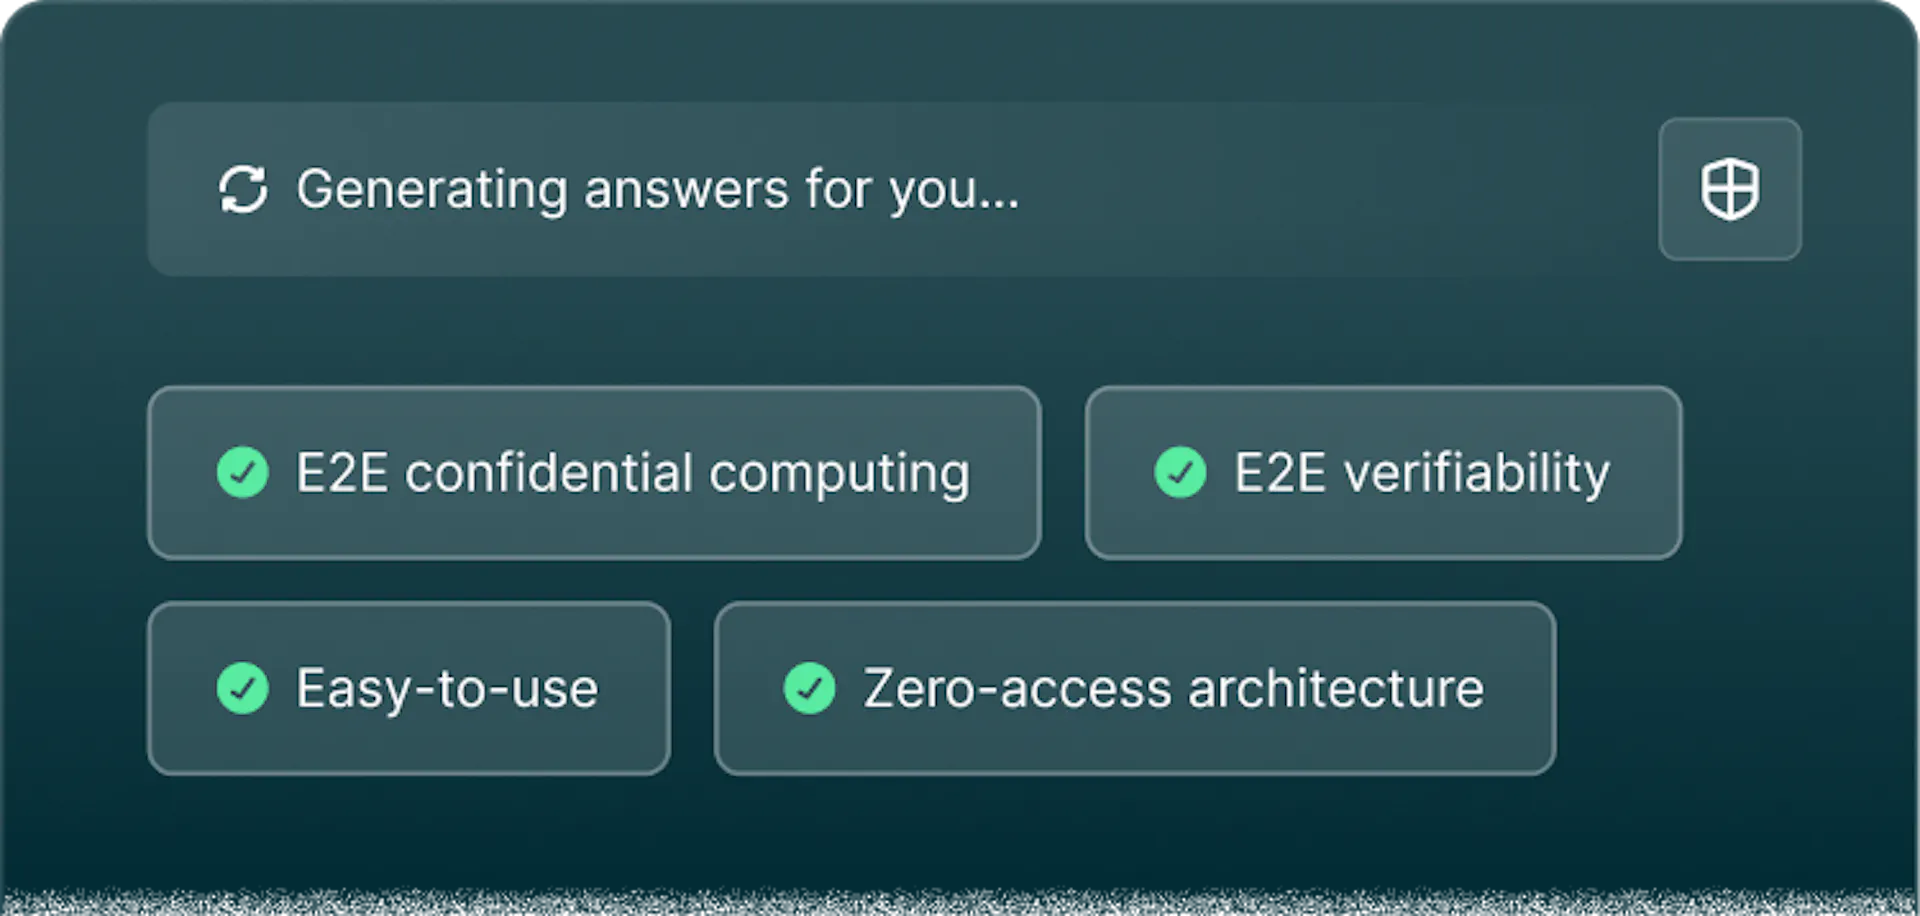Click the "confidential computing" label text

tap(687, 473)
